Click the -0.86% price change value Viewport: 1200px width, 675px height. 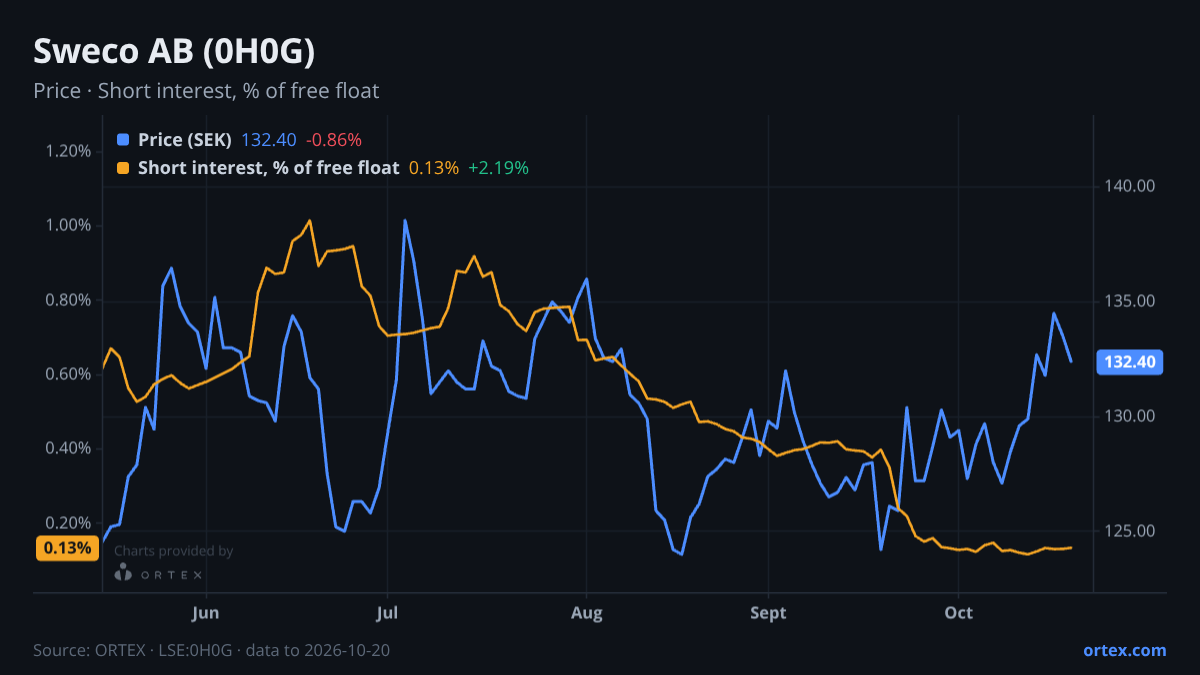tap(334, 140)
